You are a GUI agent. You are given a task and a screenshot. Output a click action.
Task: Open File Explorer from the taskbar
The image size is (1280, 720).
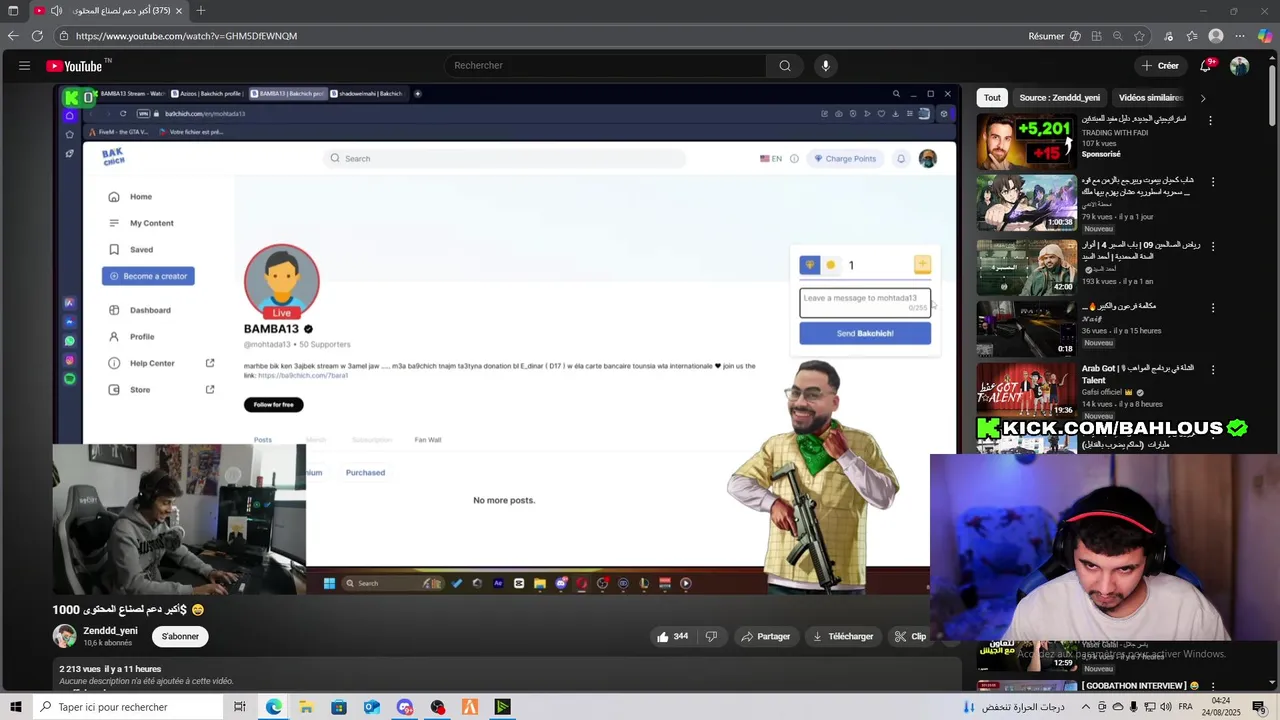pos(306,707)
